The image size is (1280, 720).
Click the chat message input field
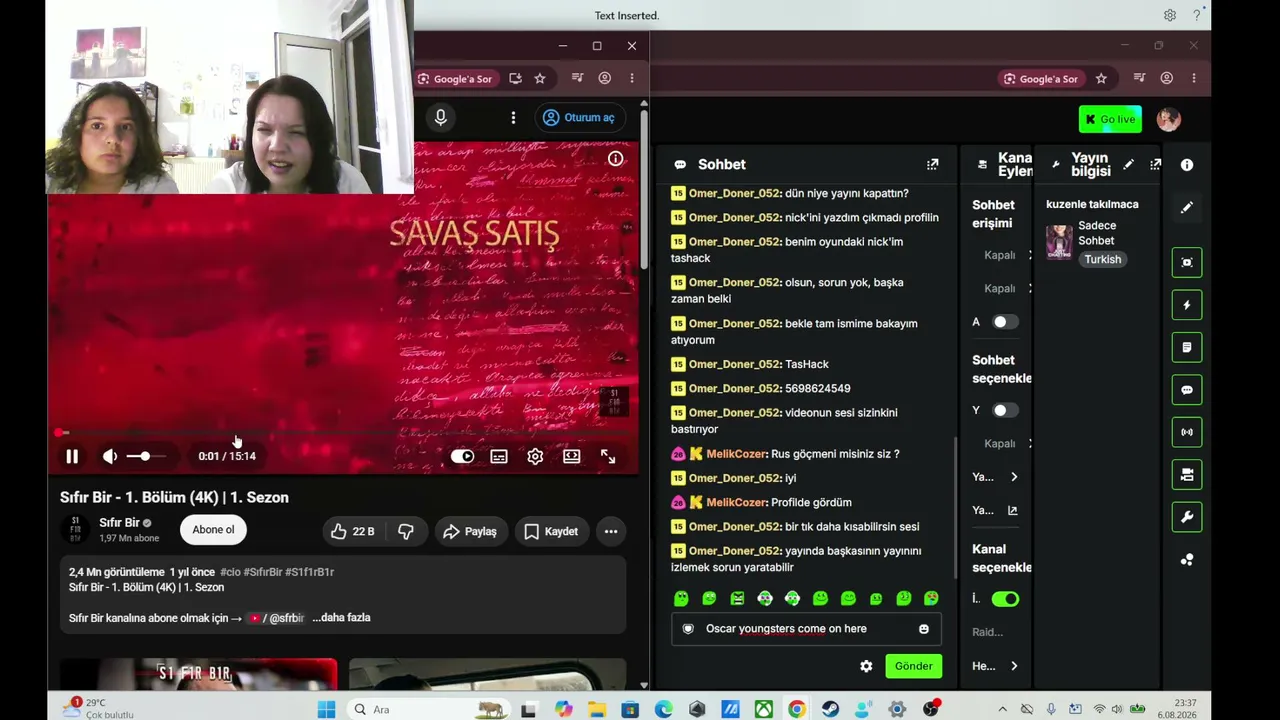(x=805, y=629)
